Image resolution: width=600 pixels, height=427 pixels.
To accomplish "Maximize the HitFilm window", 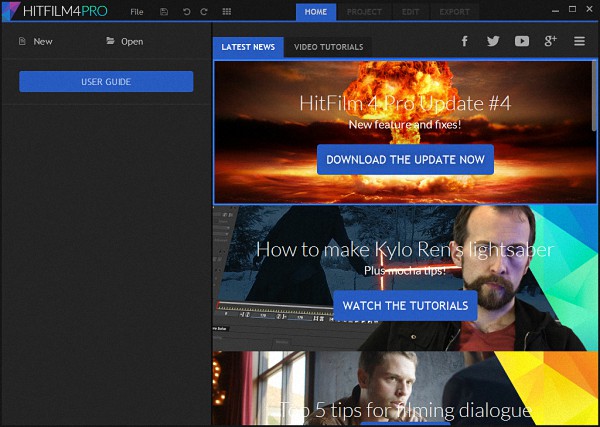I will tap(572, 9).
